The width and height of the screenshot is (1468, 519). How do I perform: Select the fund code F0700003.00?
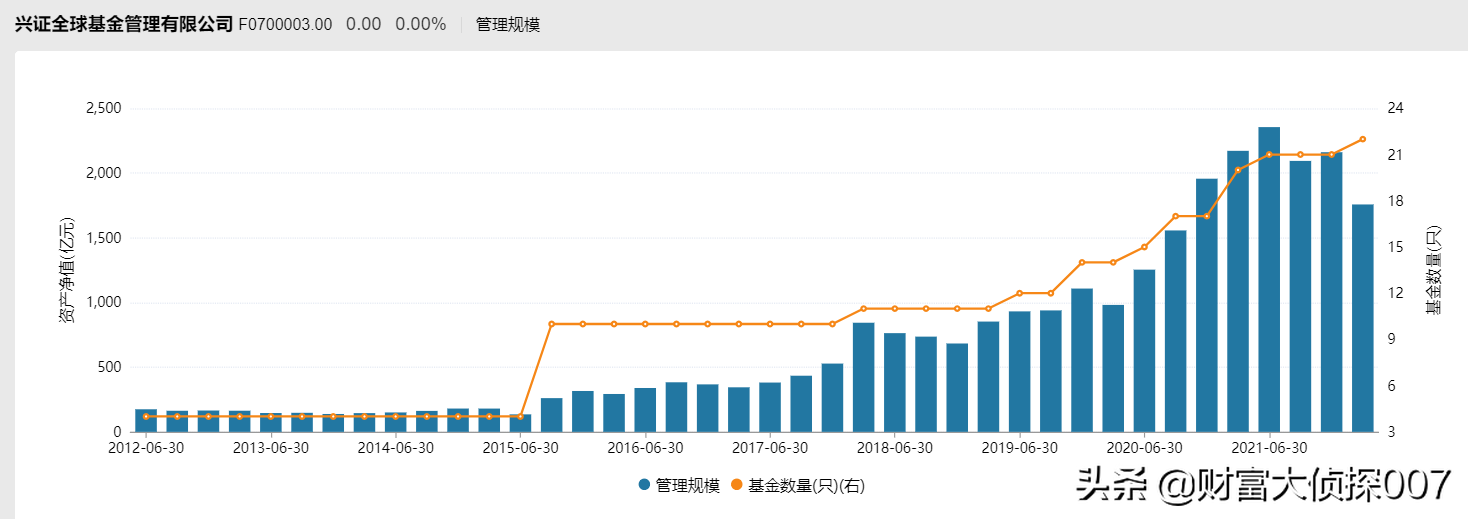click(285, 24)
